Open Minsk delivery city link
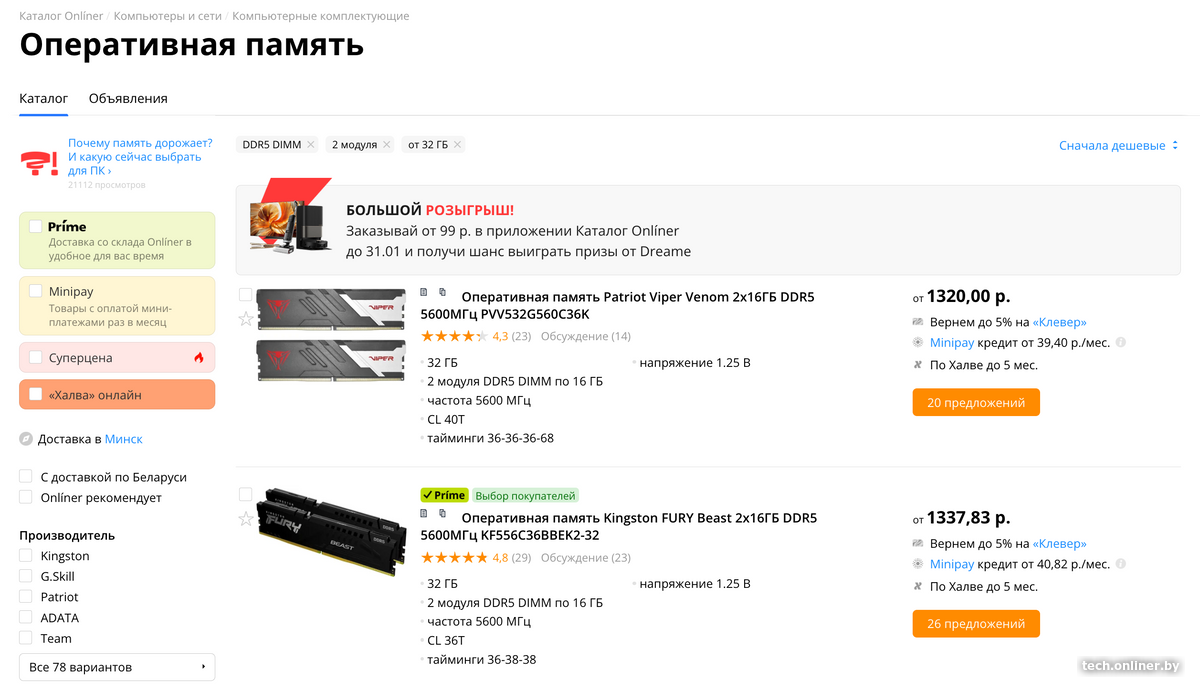The image size is (1200, 687). (124, 439)
